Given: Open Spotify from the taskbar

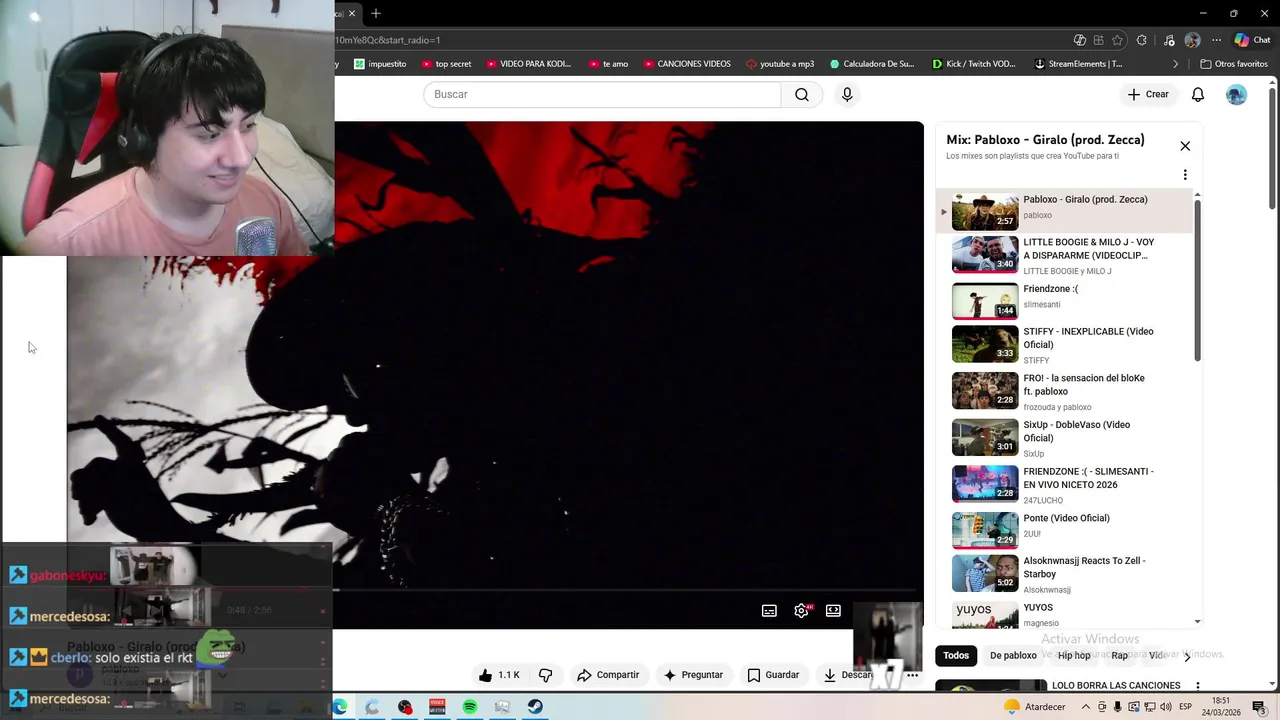Looking at the screenshot, I should click(x=470, y=707).
